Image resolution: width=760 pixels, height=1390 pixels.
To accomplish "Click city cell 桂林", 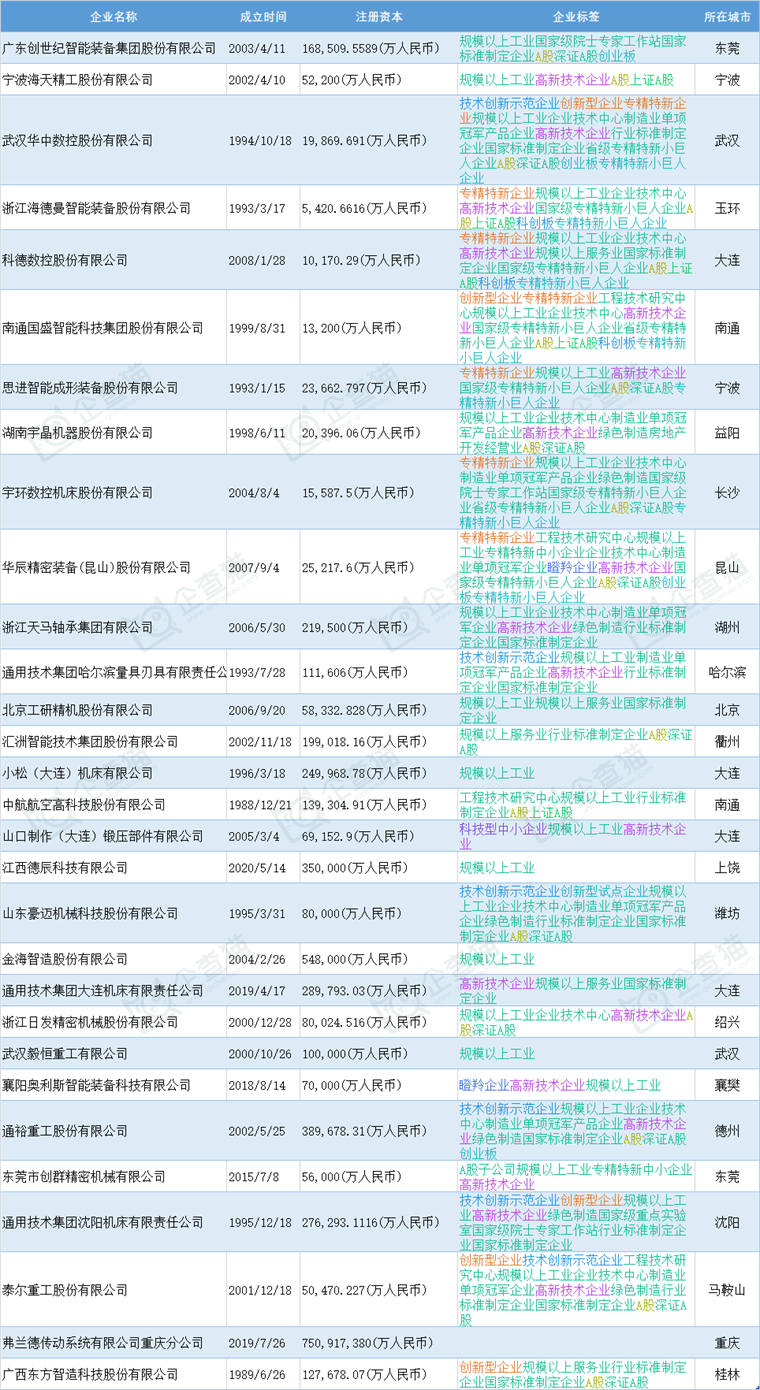I will pyautogui.click(x=727, y=1374).
